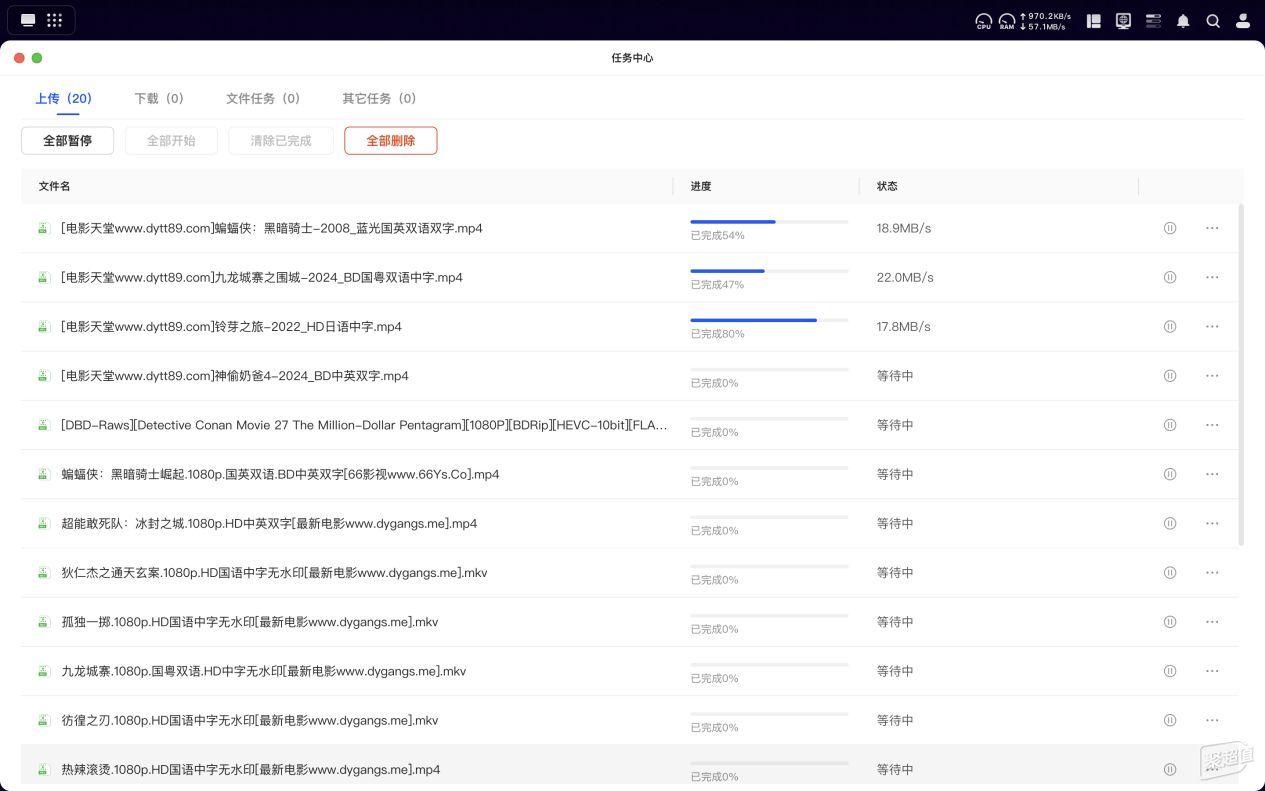The height and width of the screenshot is (791, 1265).
Task: Open more options for 超能敢死队 row
Action: [x=1212, y=523]
